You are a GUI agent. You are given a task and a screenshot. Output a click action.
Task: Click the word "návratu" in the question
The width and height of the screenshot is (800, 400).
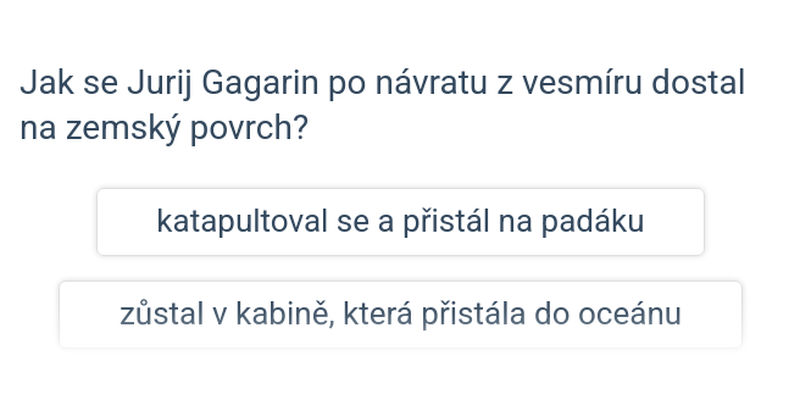pos(431,83)
